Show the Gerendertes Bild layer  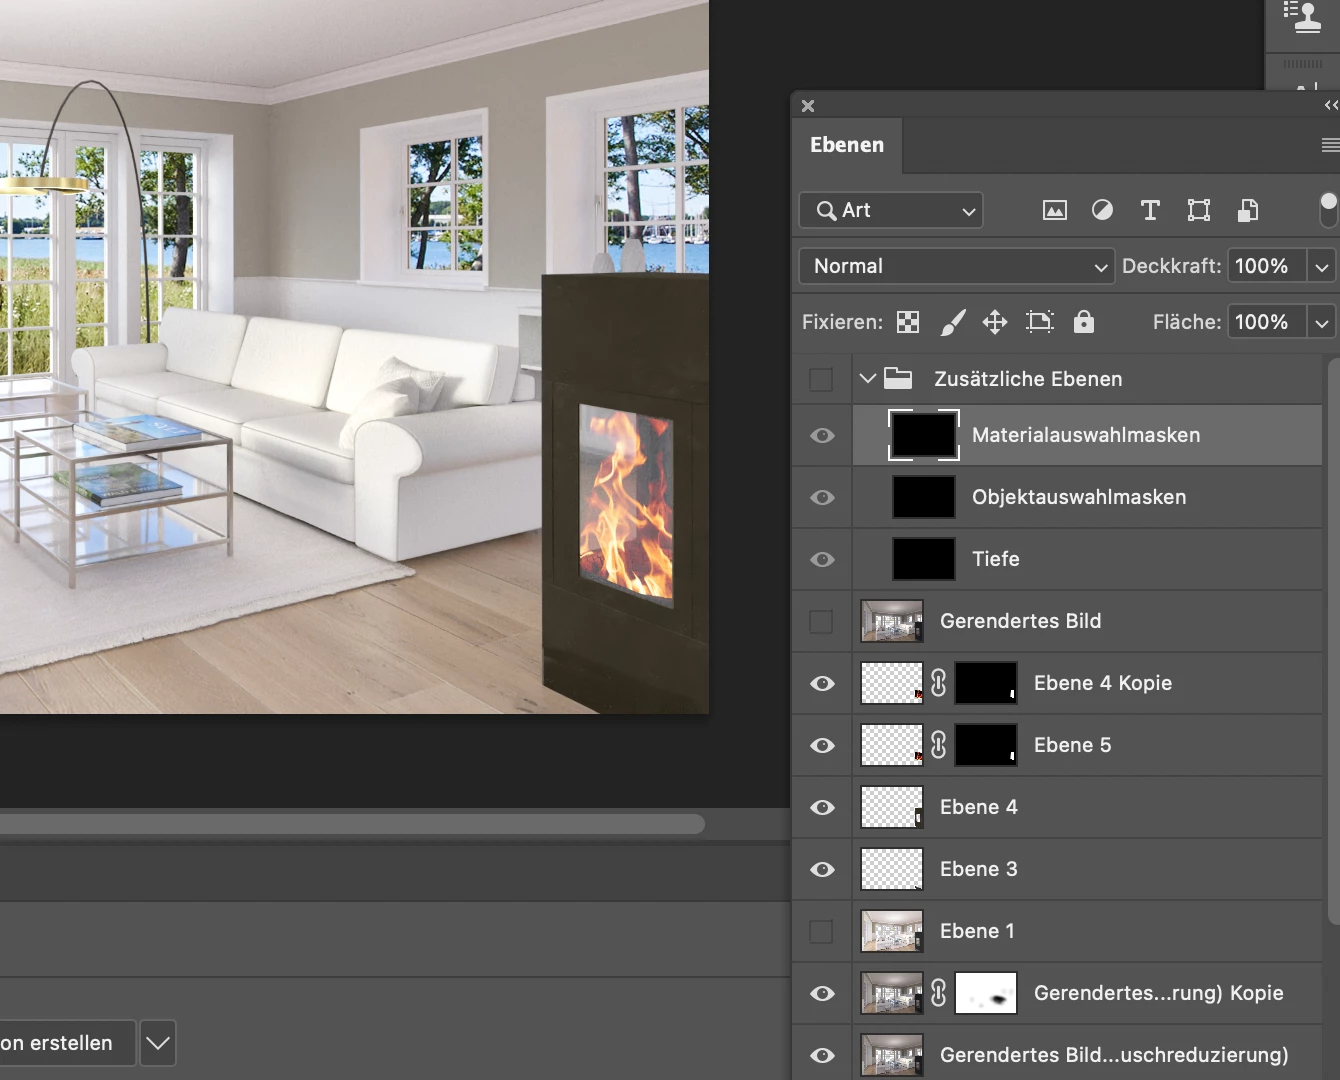821,621
